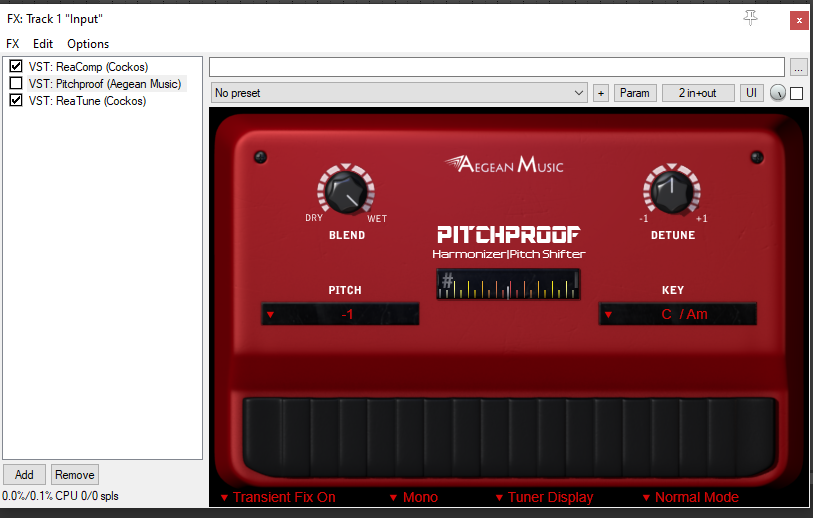Open the Key dropdown showing C / Am
Image resolution: width=813 pixels, height=518 pixels.
click(678, 314)
